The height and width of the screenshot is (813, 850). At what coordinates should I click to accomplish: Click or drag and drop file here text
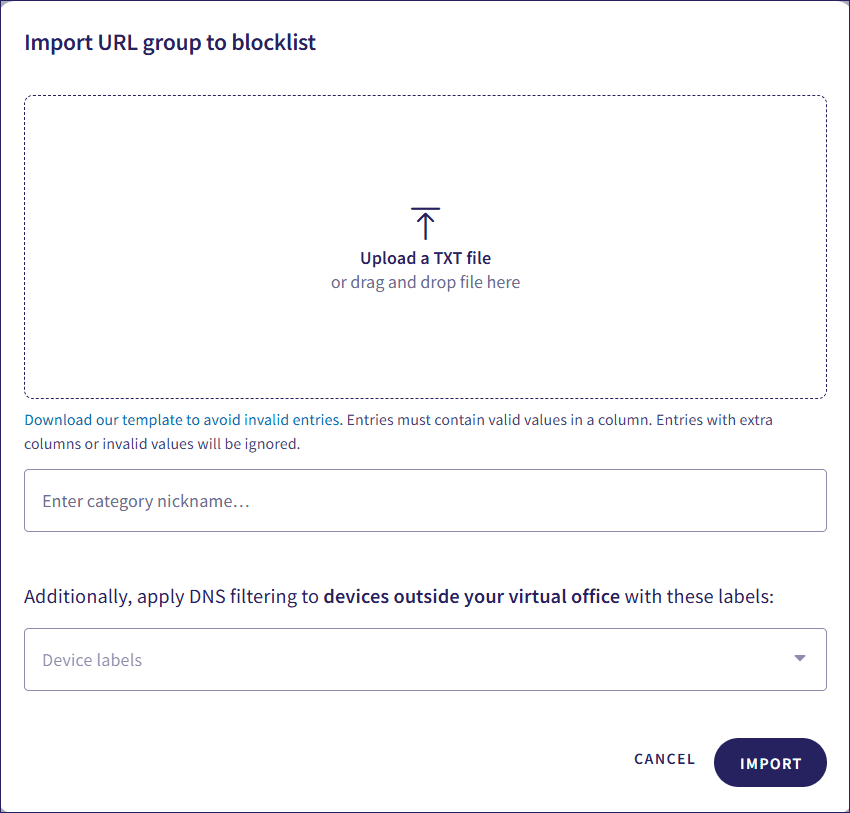425,281
